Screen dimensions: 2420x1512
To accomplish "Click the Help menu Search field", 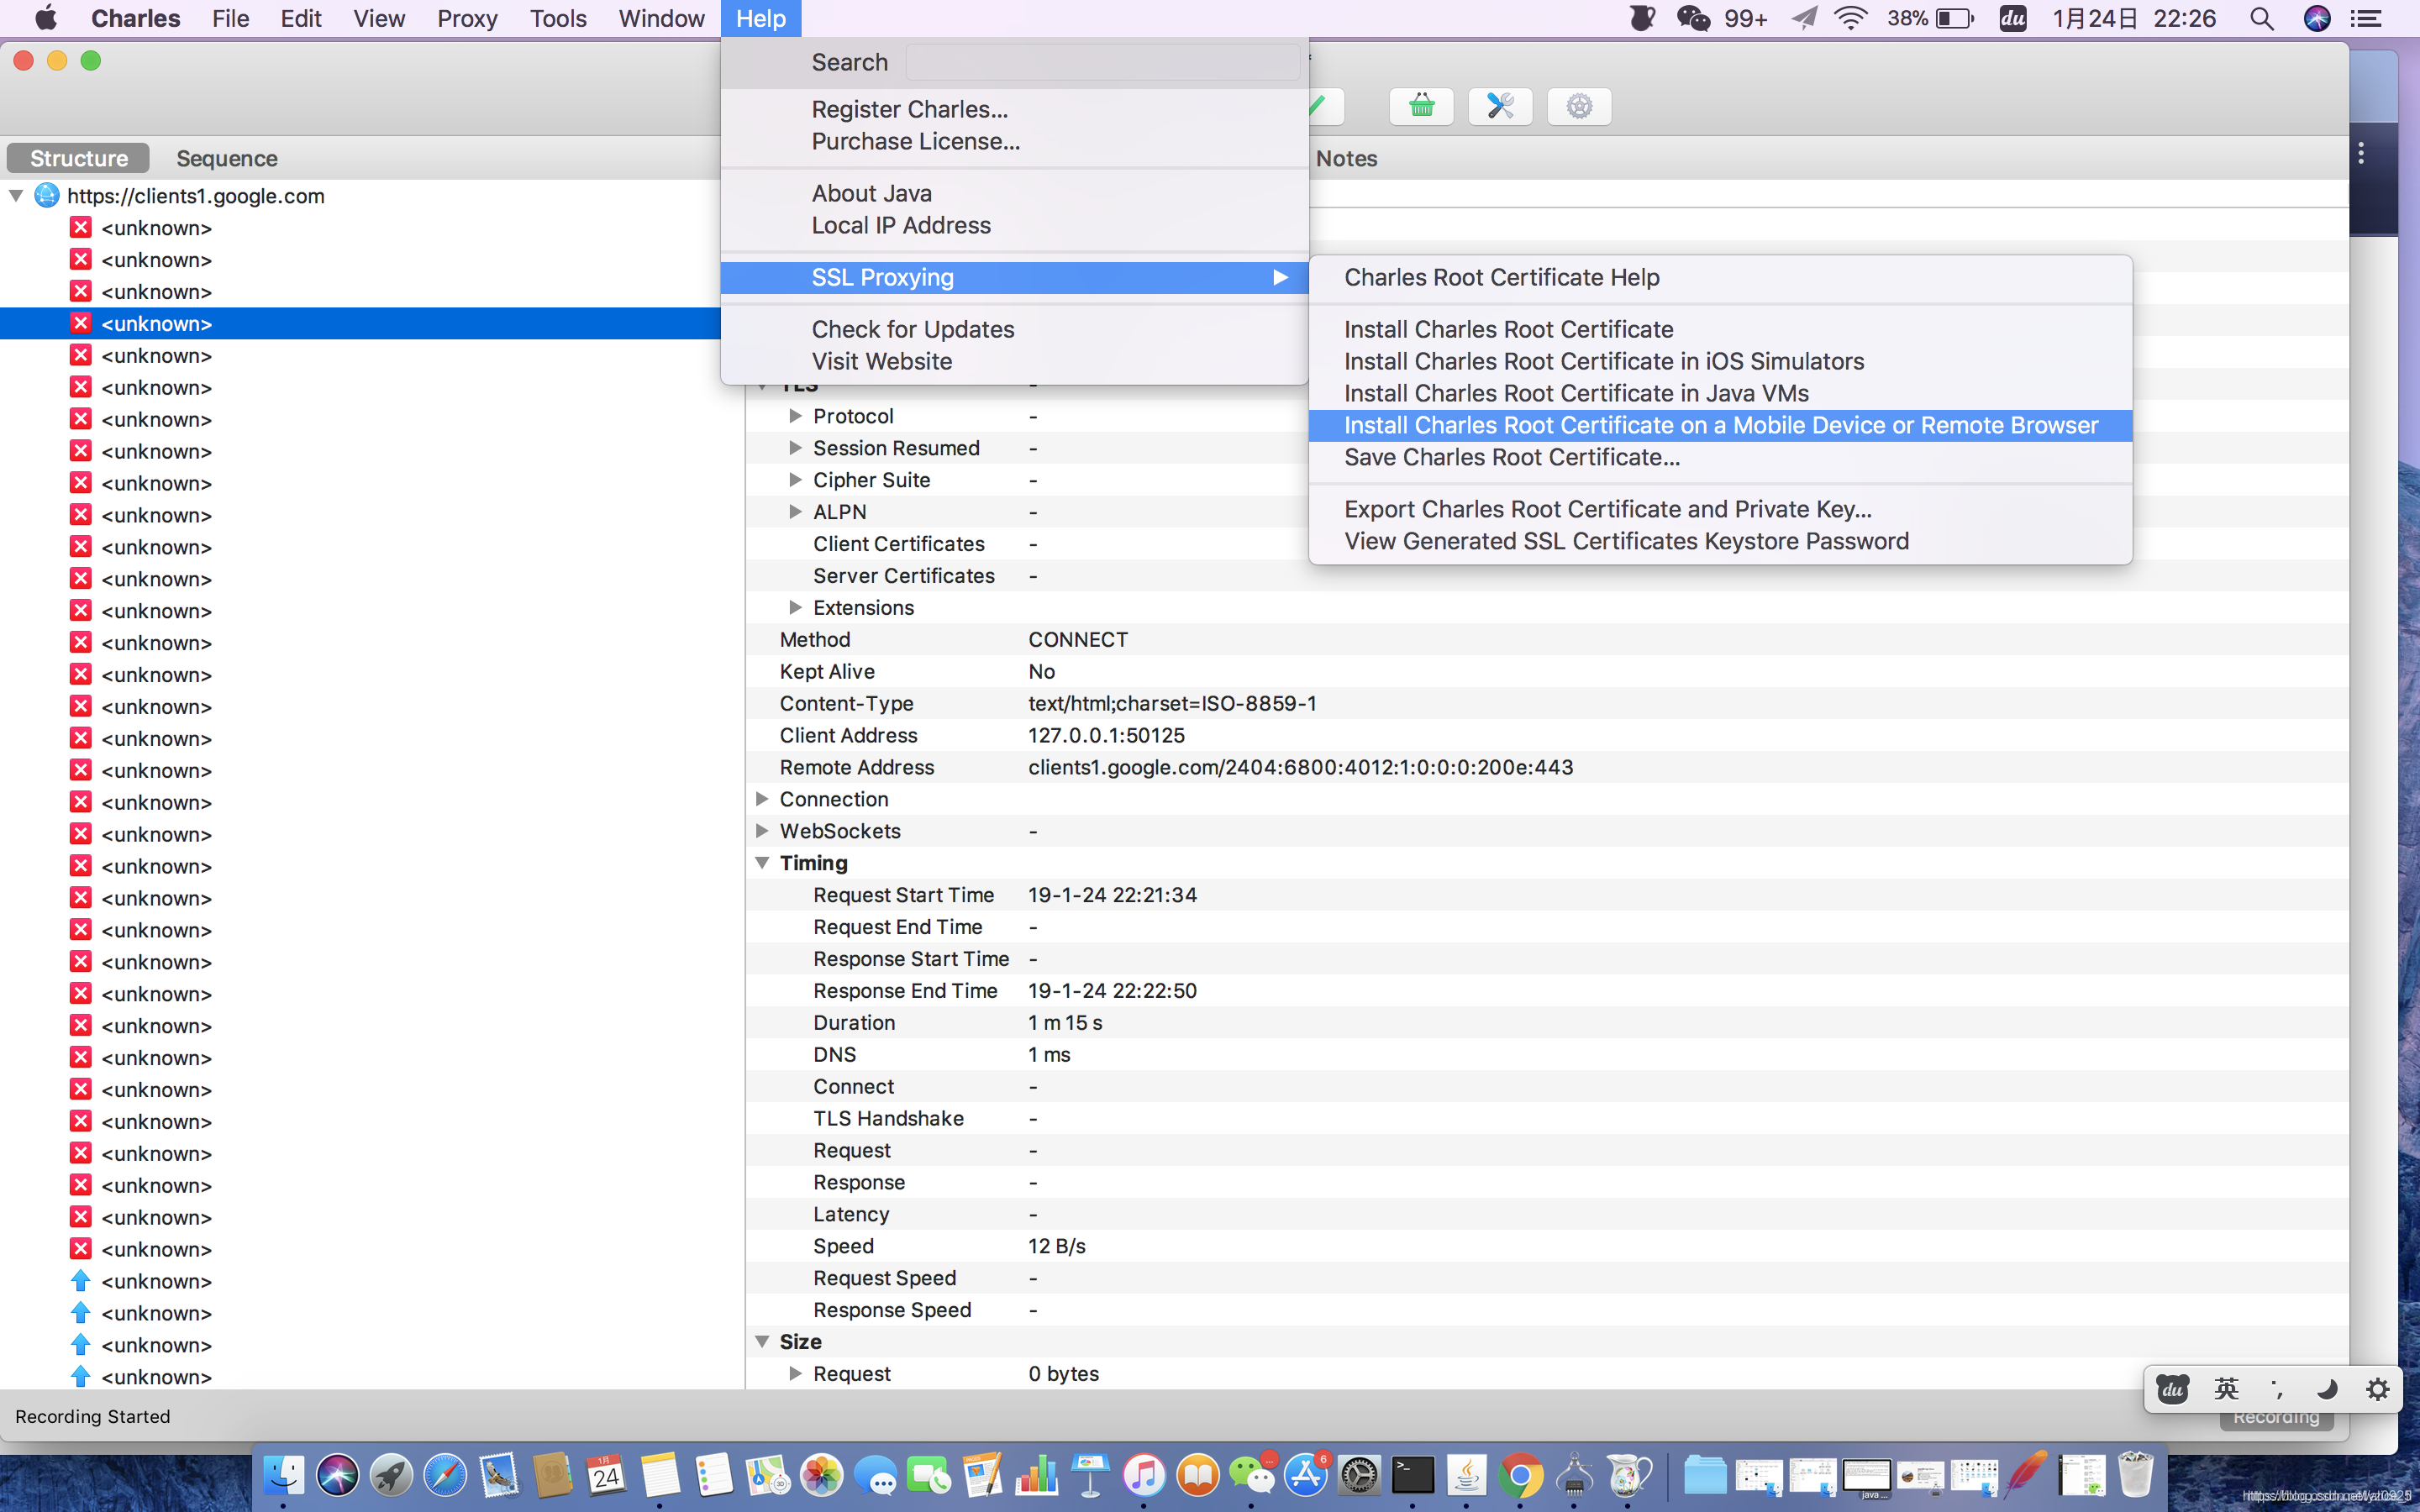I will [1103, 62].
